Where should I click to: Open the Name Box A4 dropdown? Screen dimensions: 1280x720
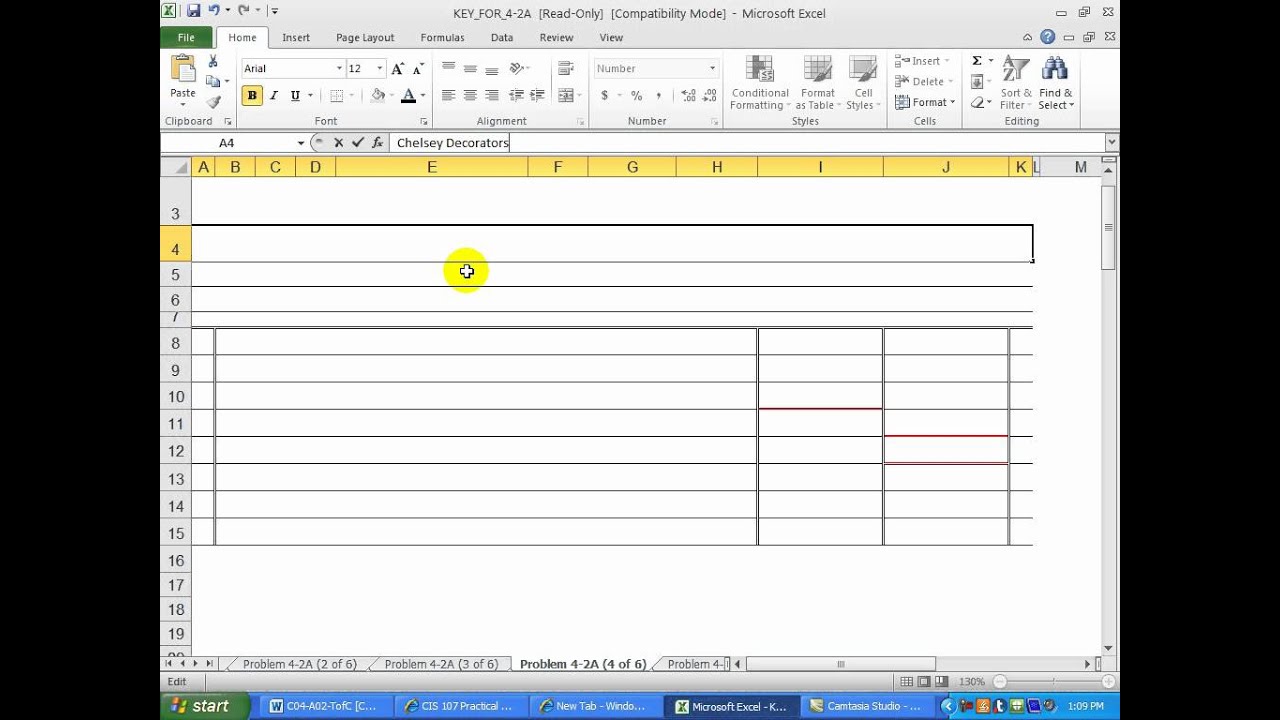tap(300, 143)
